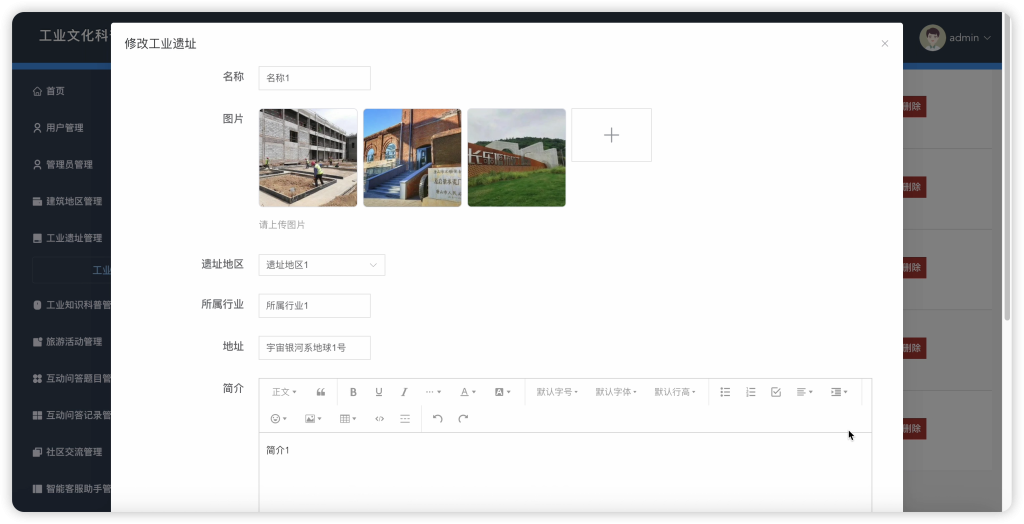
Task: Select the construction site building thumbnail
Action: click(308, 157)
